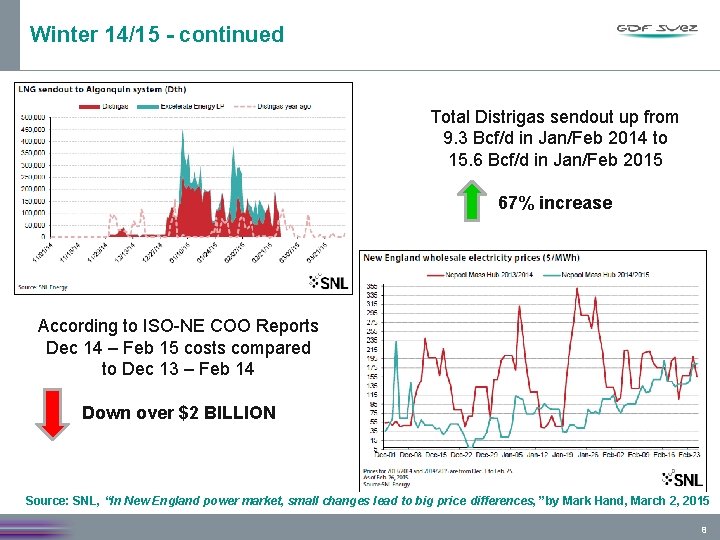The width and height of the screenshot is (720, 540).
Task: Click the red Distrigas legend swatch
Action: coord(90,107)
